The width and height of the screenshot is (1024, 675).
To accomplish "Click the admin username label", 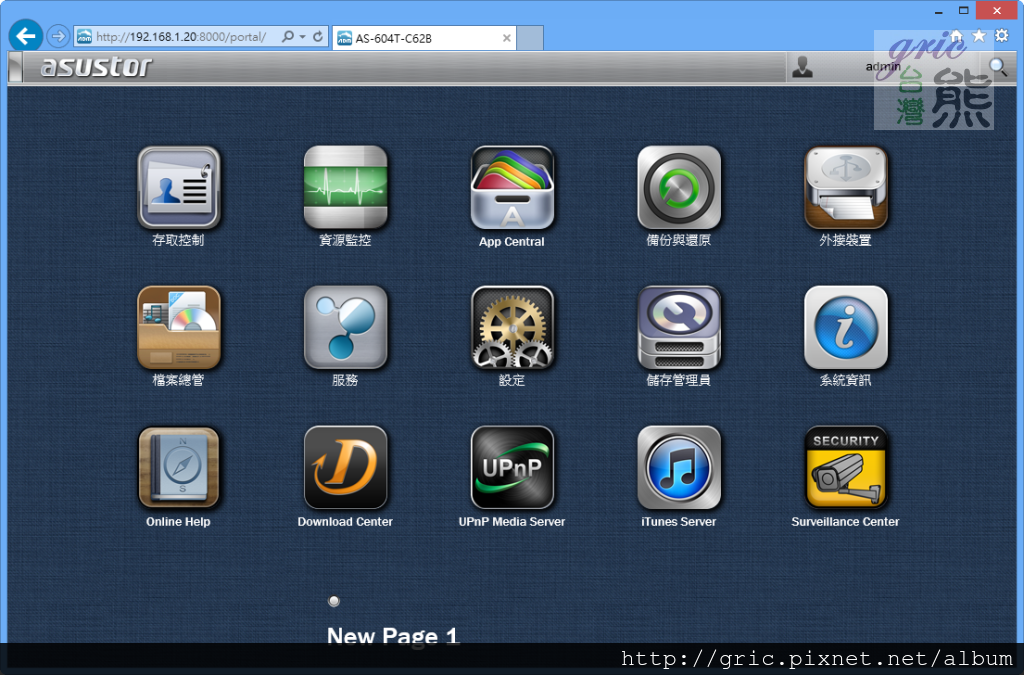I will [x=883, y=67].
